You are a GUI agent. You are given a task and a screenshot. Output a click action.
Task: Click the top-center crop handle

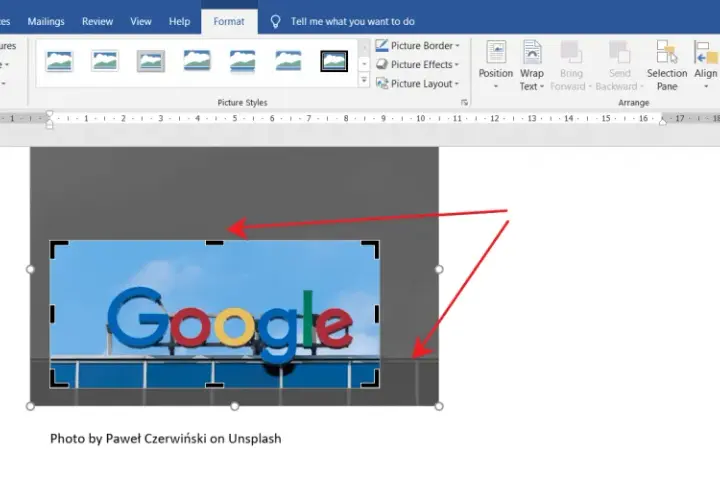coord(214,242)
